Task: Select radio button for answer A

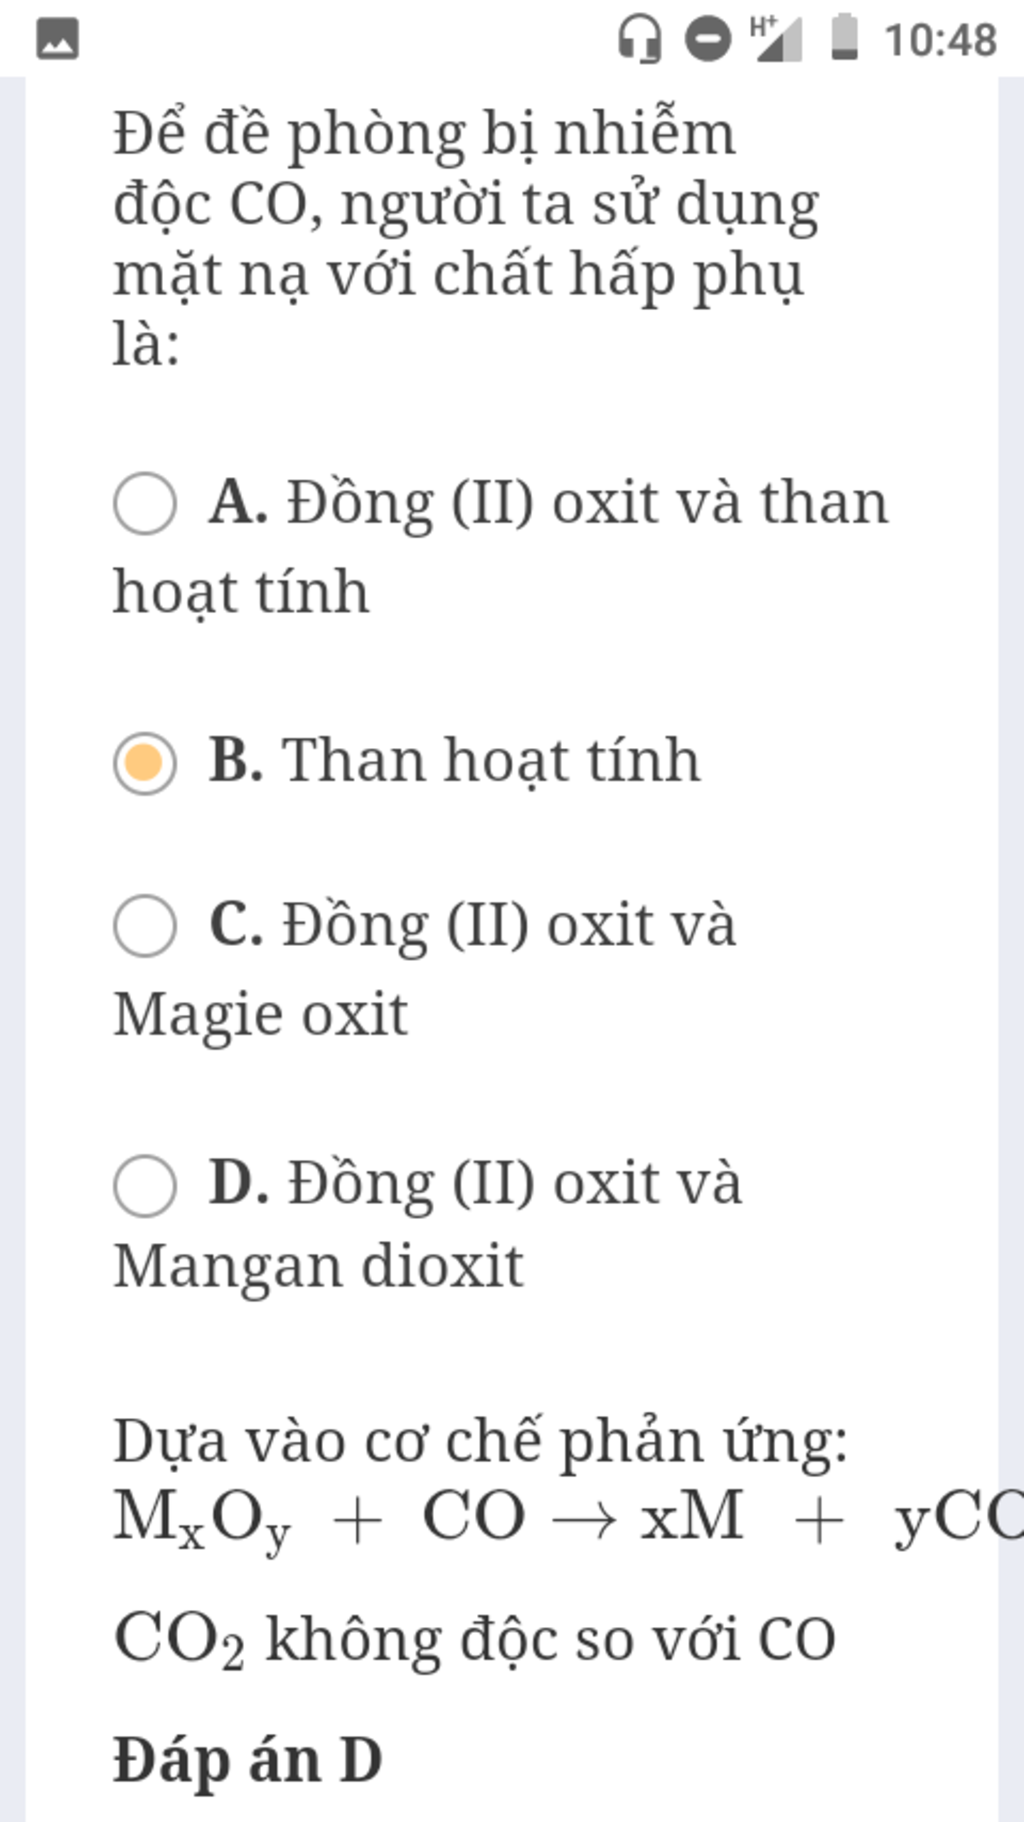Action: (x=145, y=503)
